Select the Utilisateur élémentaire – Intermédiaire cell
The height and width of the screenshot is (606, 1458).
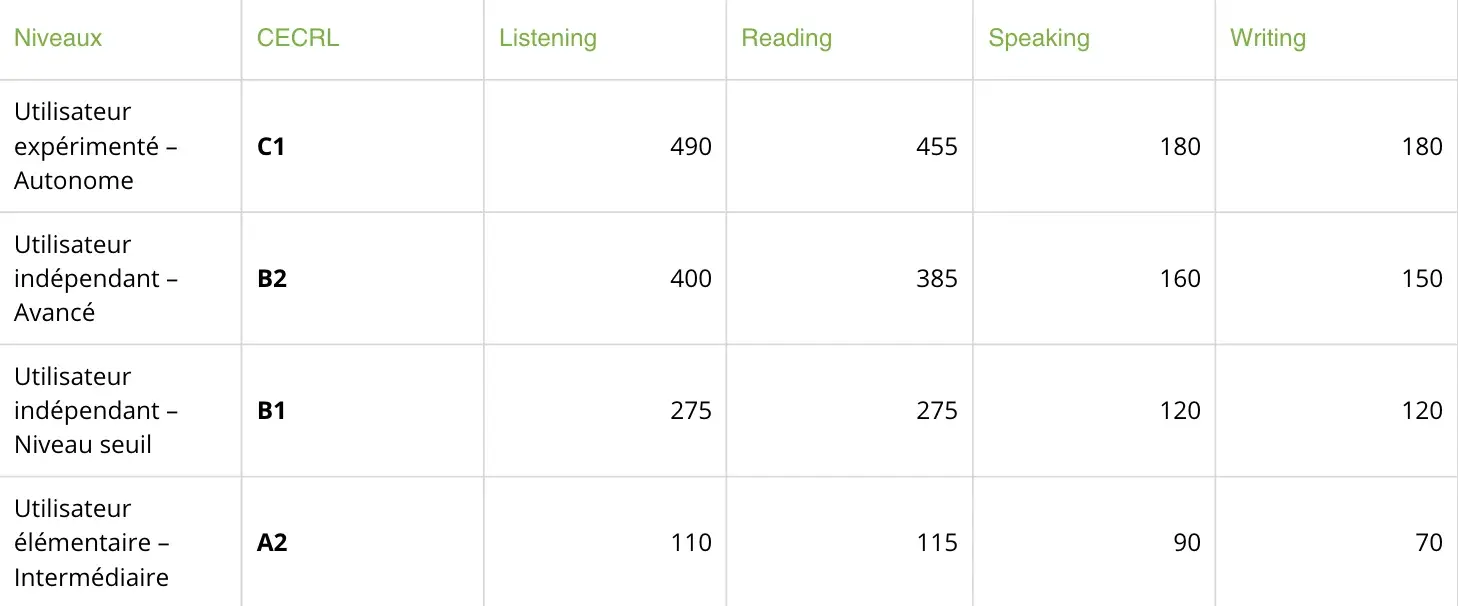pos(92,543)
